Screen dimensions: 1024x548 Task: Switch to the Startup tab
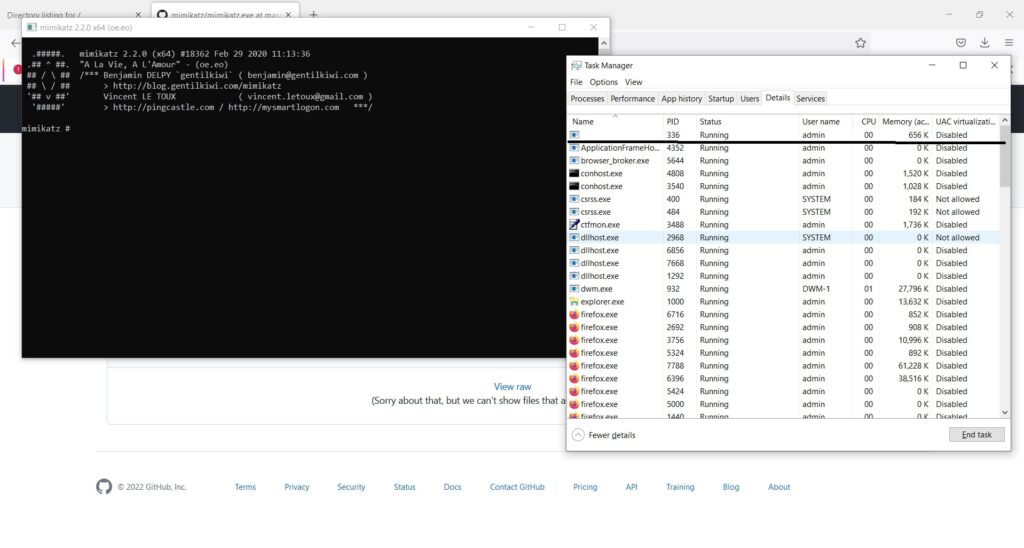point(721,99)
